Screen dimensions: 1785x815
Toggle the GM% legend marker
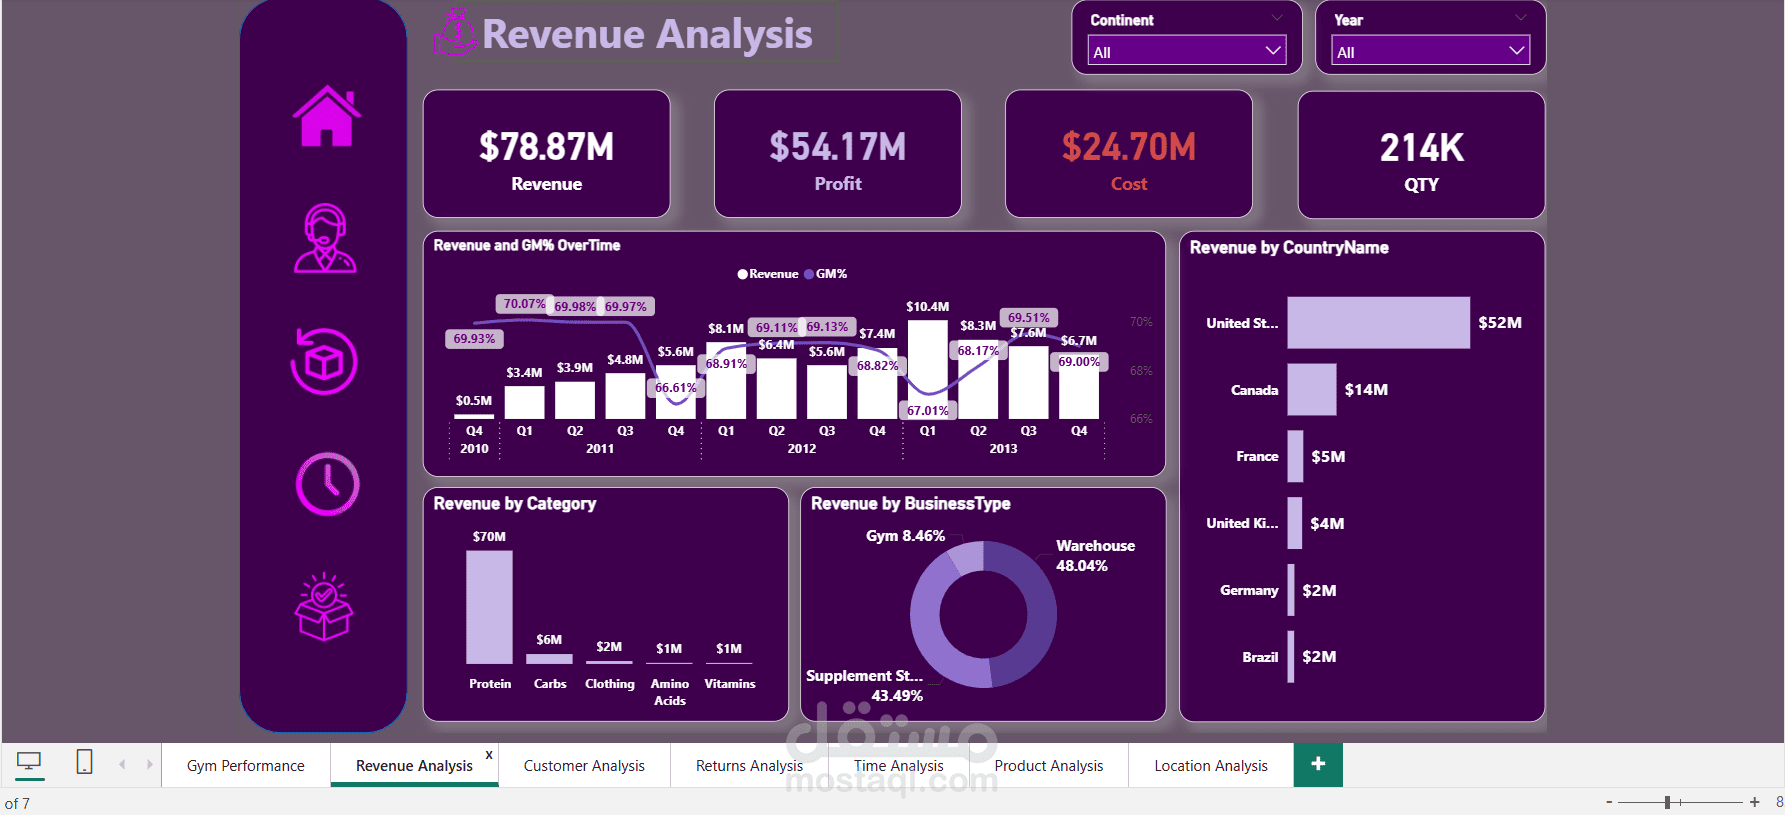pos(809,274)
